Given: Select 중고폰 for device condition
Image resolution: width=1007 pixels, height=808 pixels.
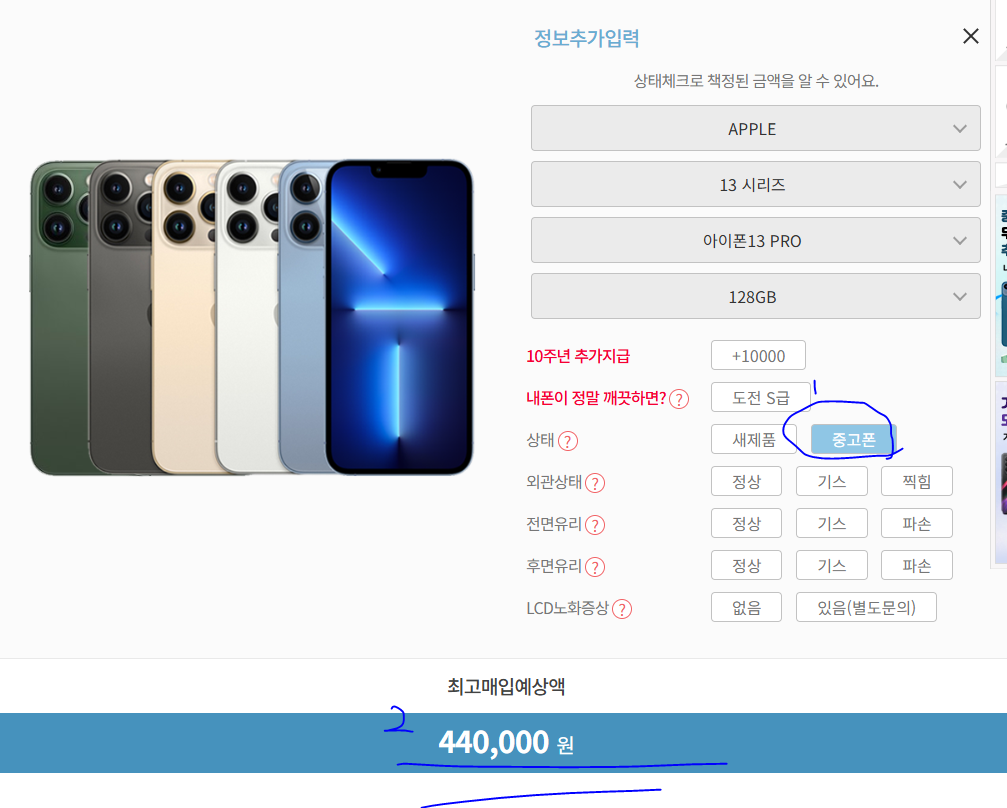Looking at the screenshot, I should click(853, 439).
